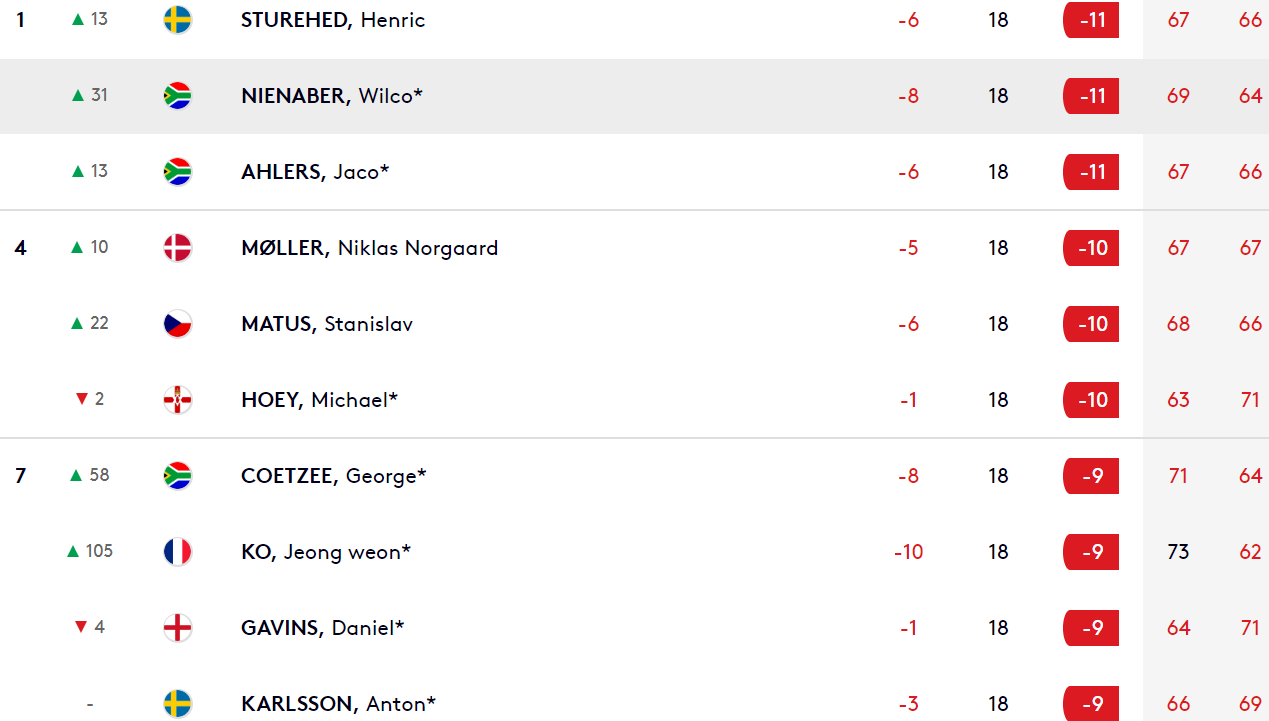Click the Swedish flag beside Karlsson

pos(177,704)
